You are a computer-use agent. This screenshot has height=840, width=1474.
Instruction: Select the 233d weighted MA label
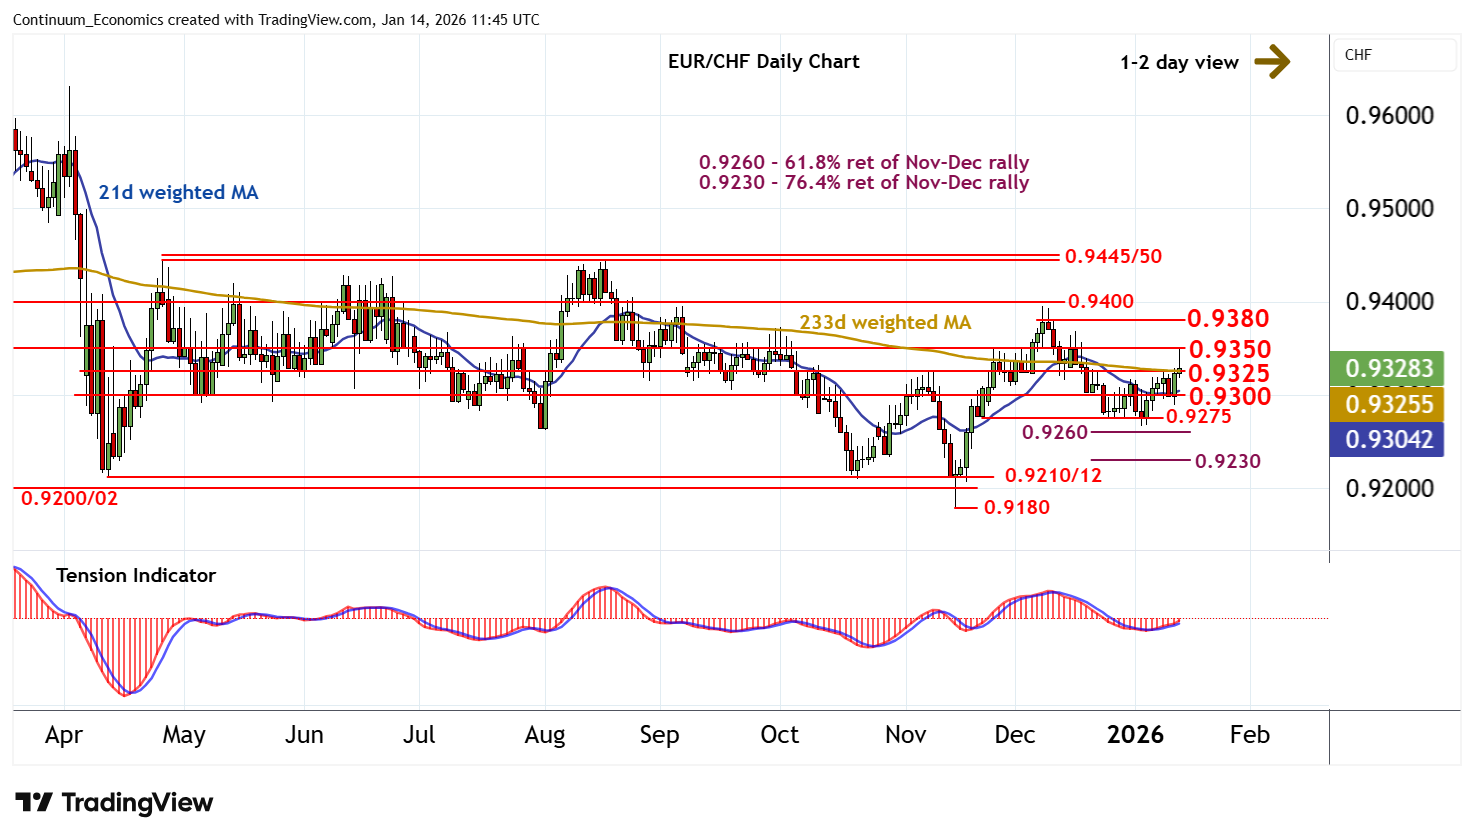coord(885,322)
